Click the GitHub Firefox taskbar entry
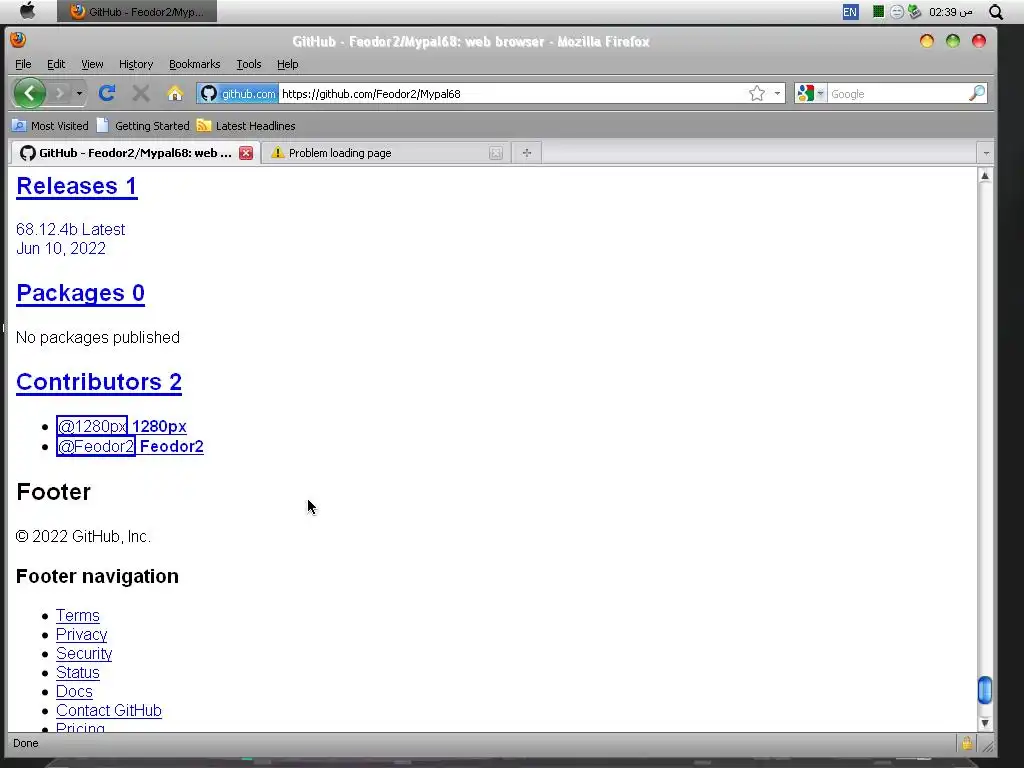1024x768 pixels. 136,12
